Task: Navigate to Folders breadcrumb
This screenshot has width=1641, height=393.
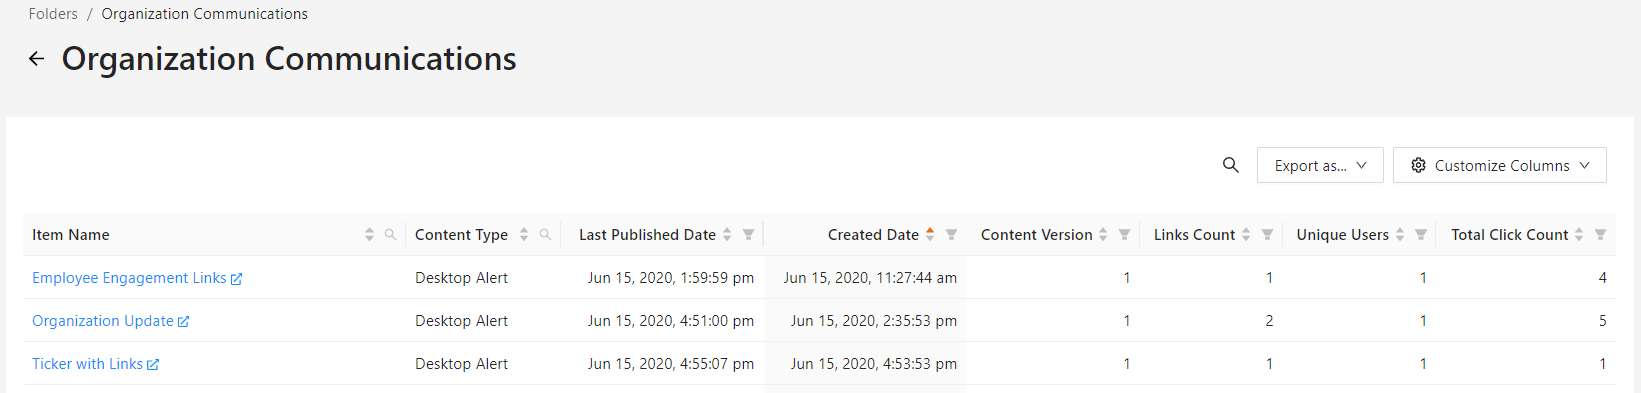Action: 53,14
